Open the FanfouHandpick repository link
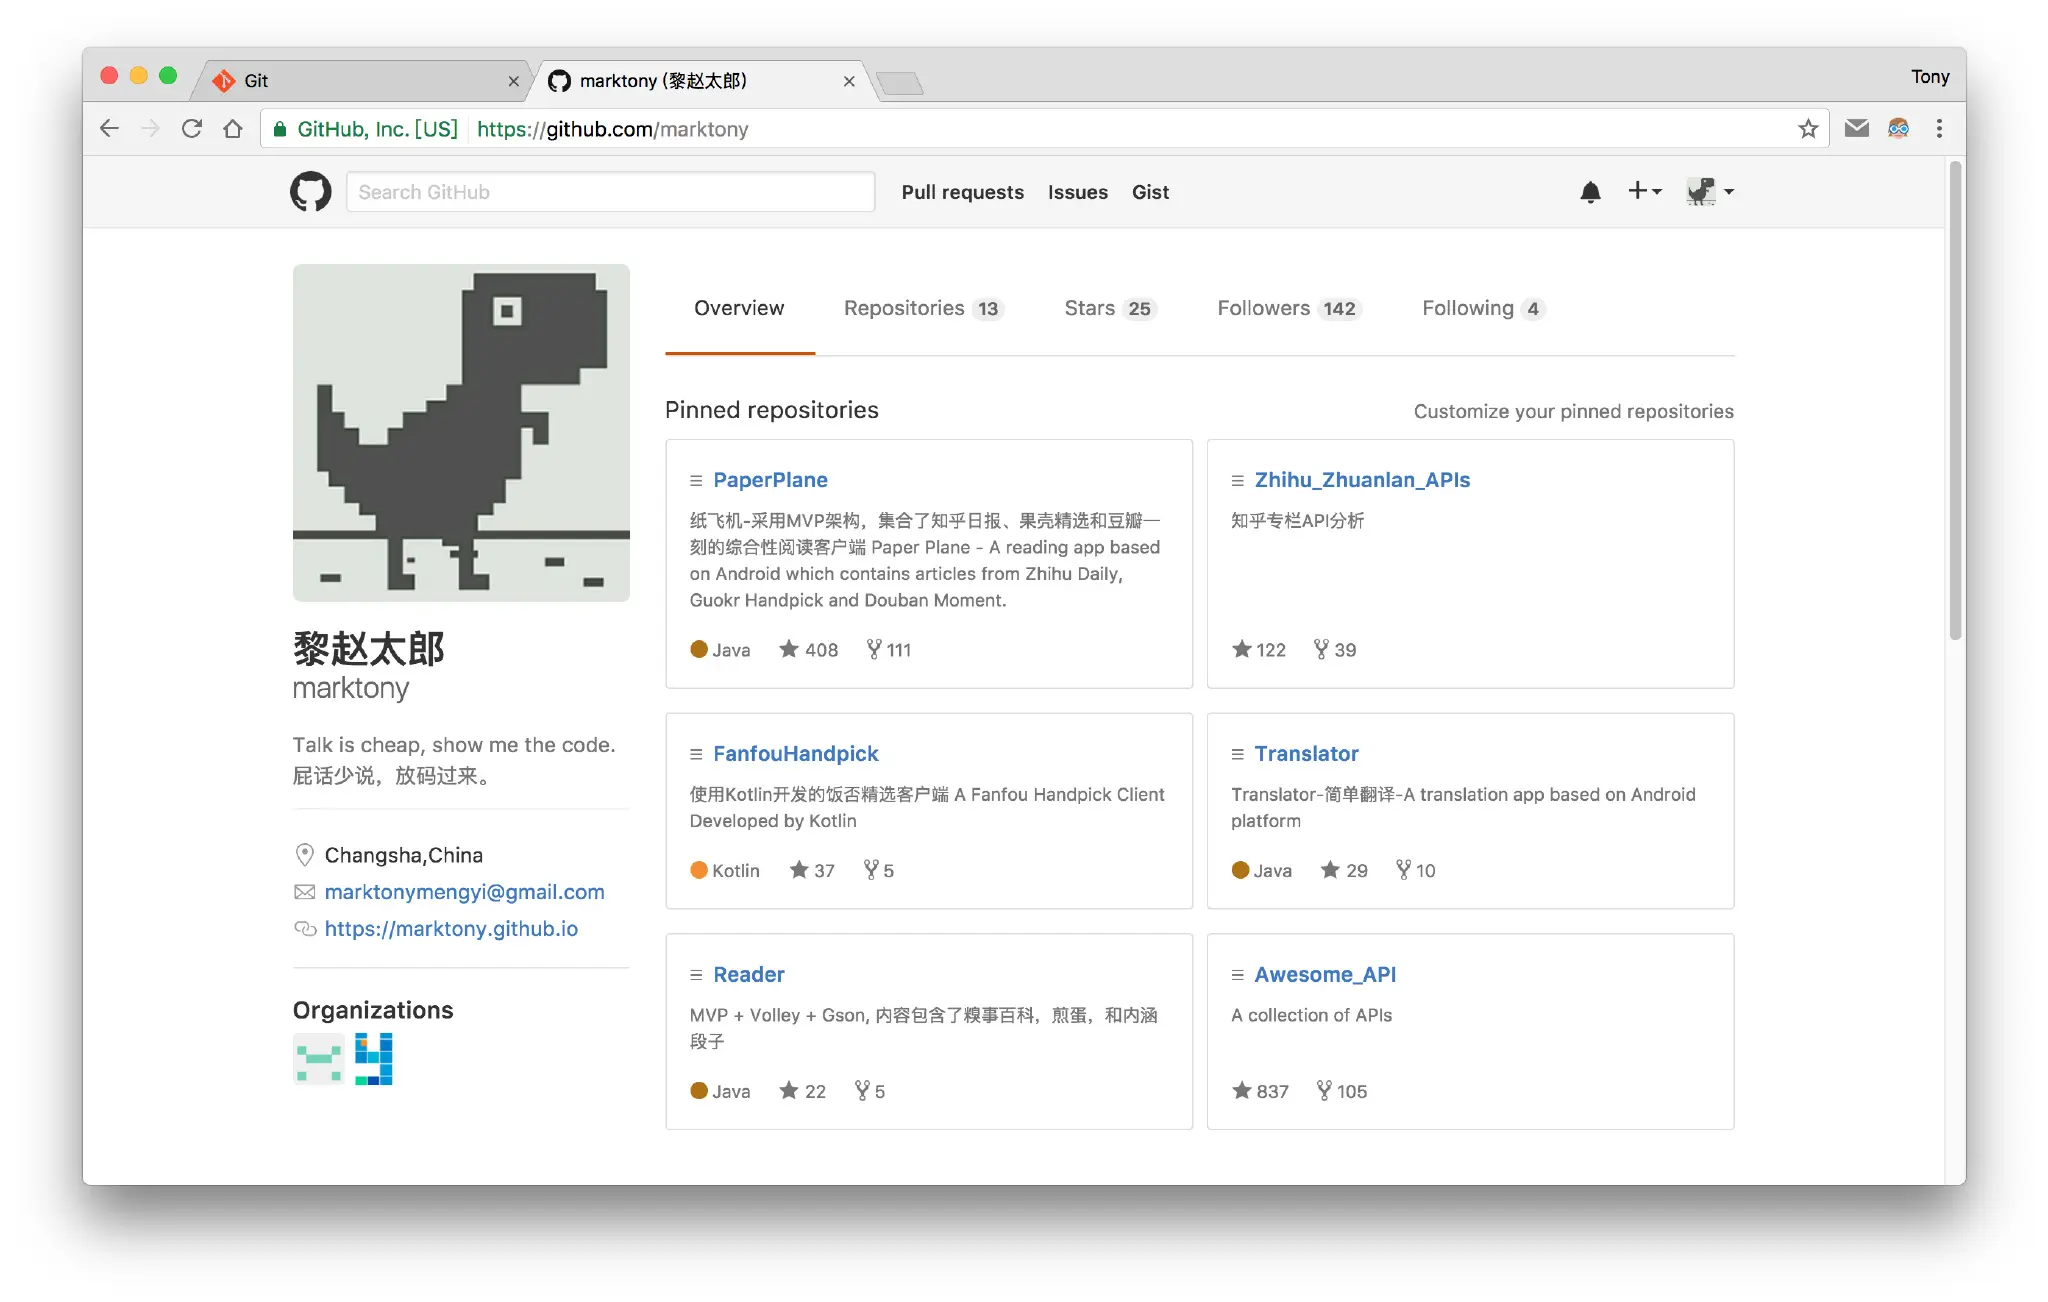 pos(795,754)
